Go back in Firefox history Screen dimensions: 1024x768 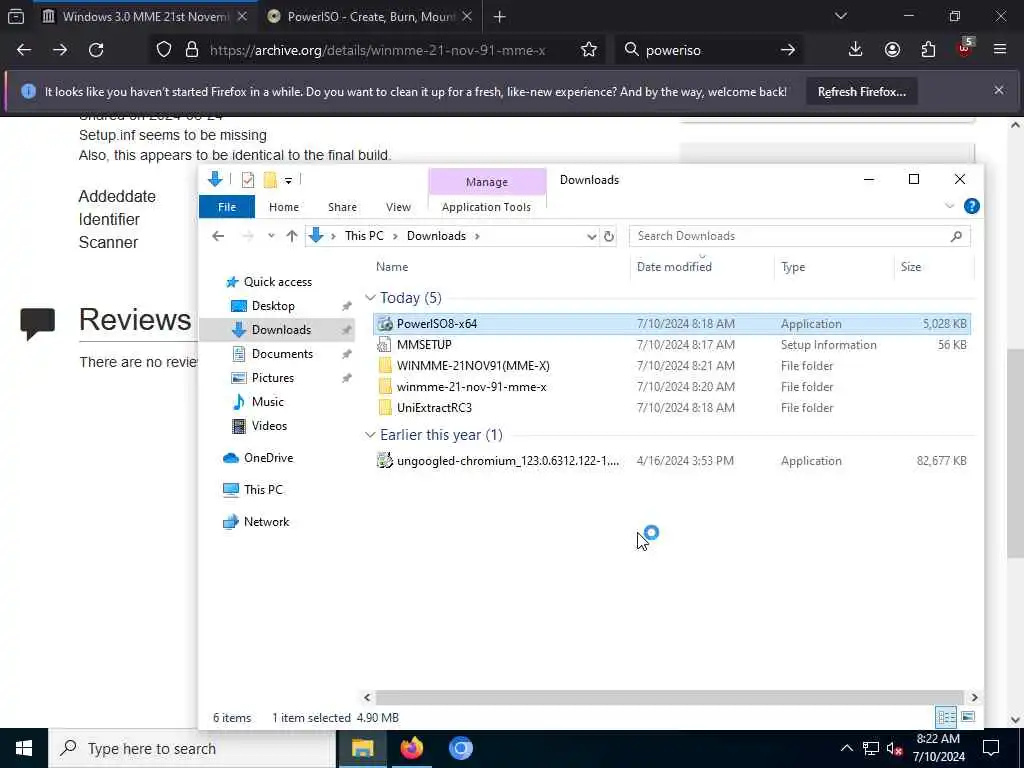[x=24, y=50]
